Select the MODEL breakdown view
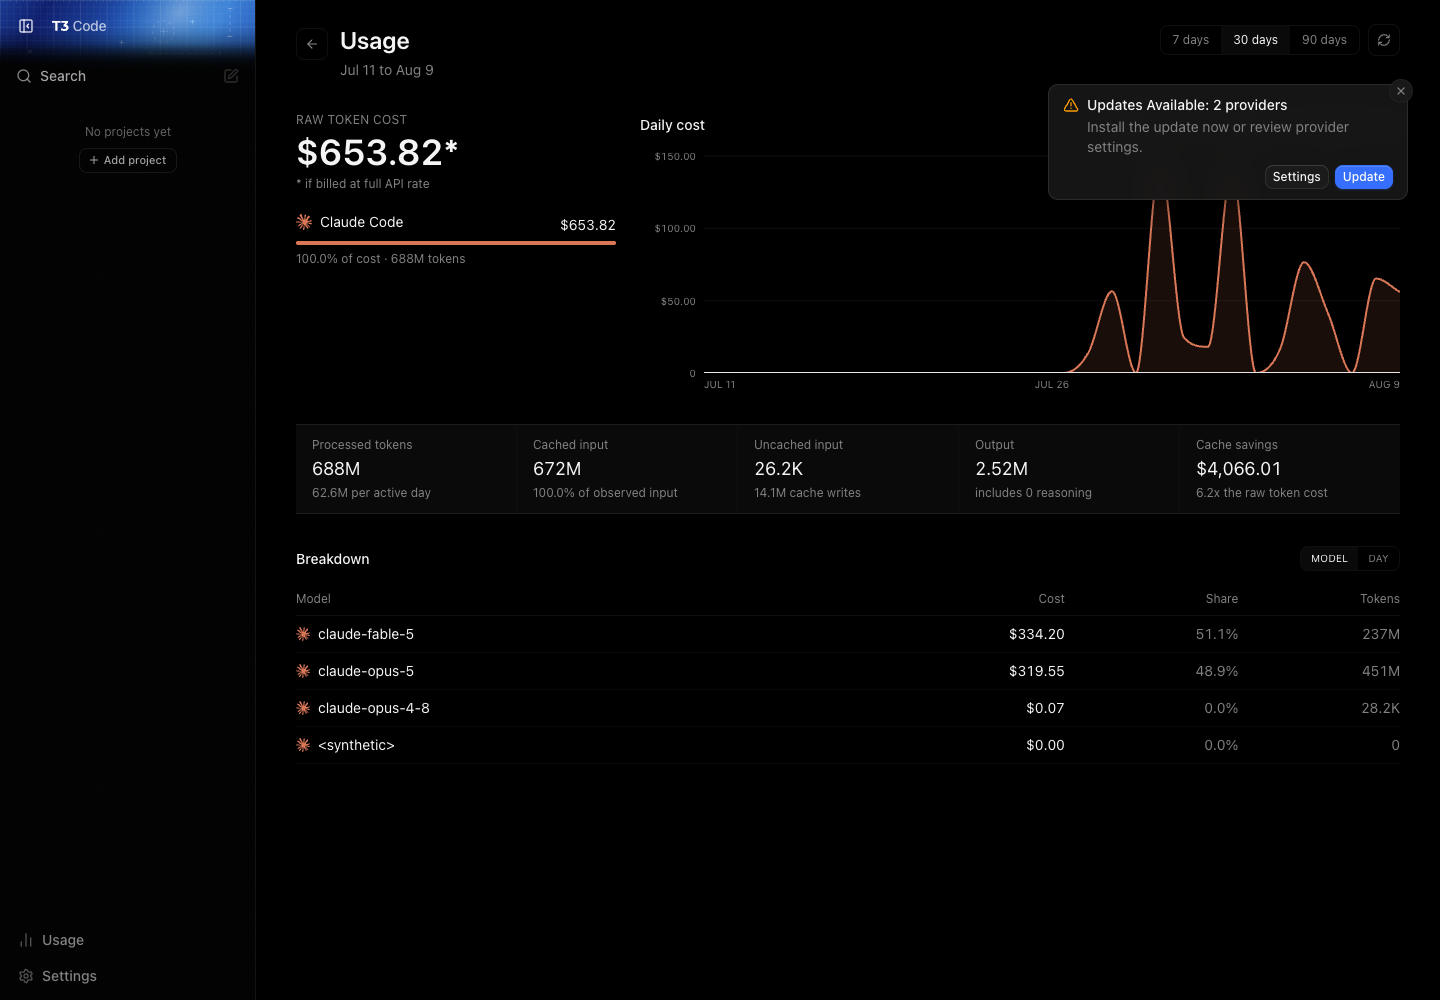Screen dimensions: 1440x1000 tap(1329, 559)
